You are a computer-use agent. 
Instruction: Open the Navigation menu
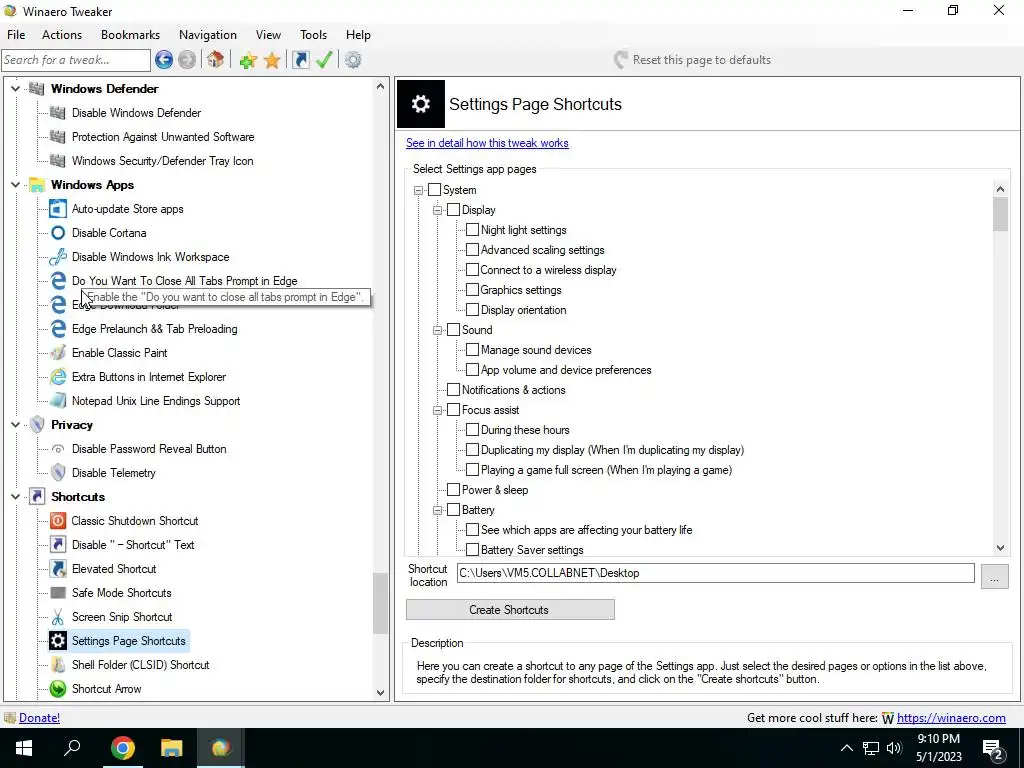coord(208,35)
